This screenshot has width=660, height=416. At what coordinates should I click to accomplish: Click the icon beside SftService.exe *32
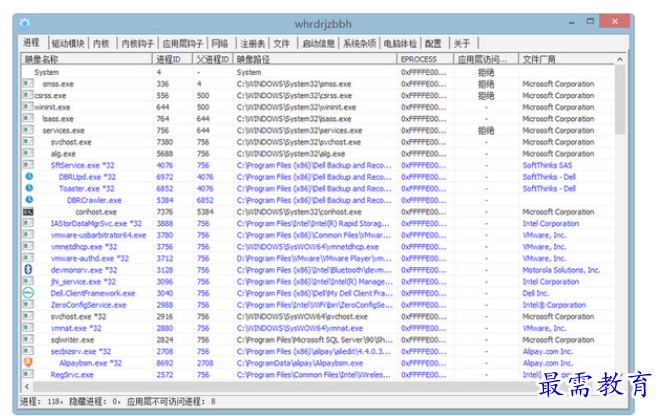[28, 165]
